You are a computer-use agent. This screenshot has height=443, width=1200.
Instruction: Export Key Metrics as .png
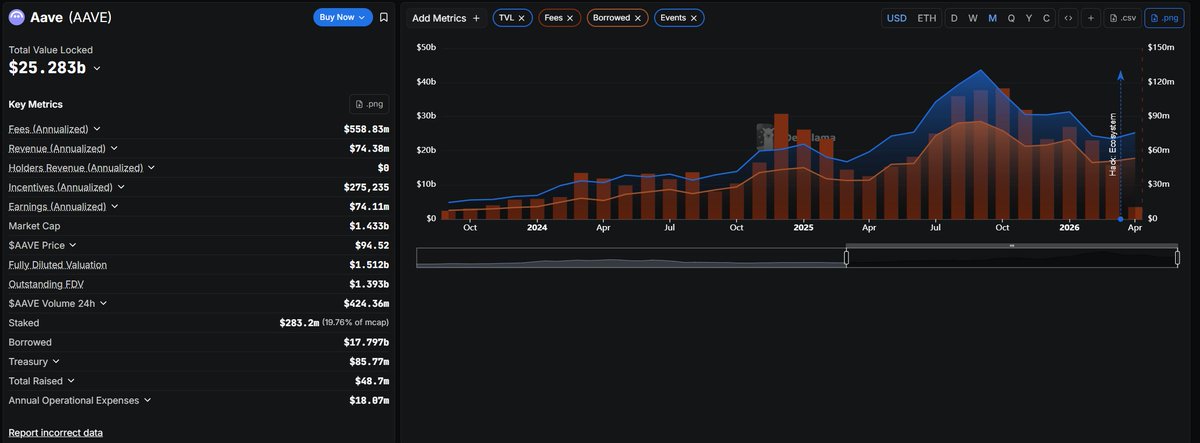pyautogui.click(x=368, y=104)
